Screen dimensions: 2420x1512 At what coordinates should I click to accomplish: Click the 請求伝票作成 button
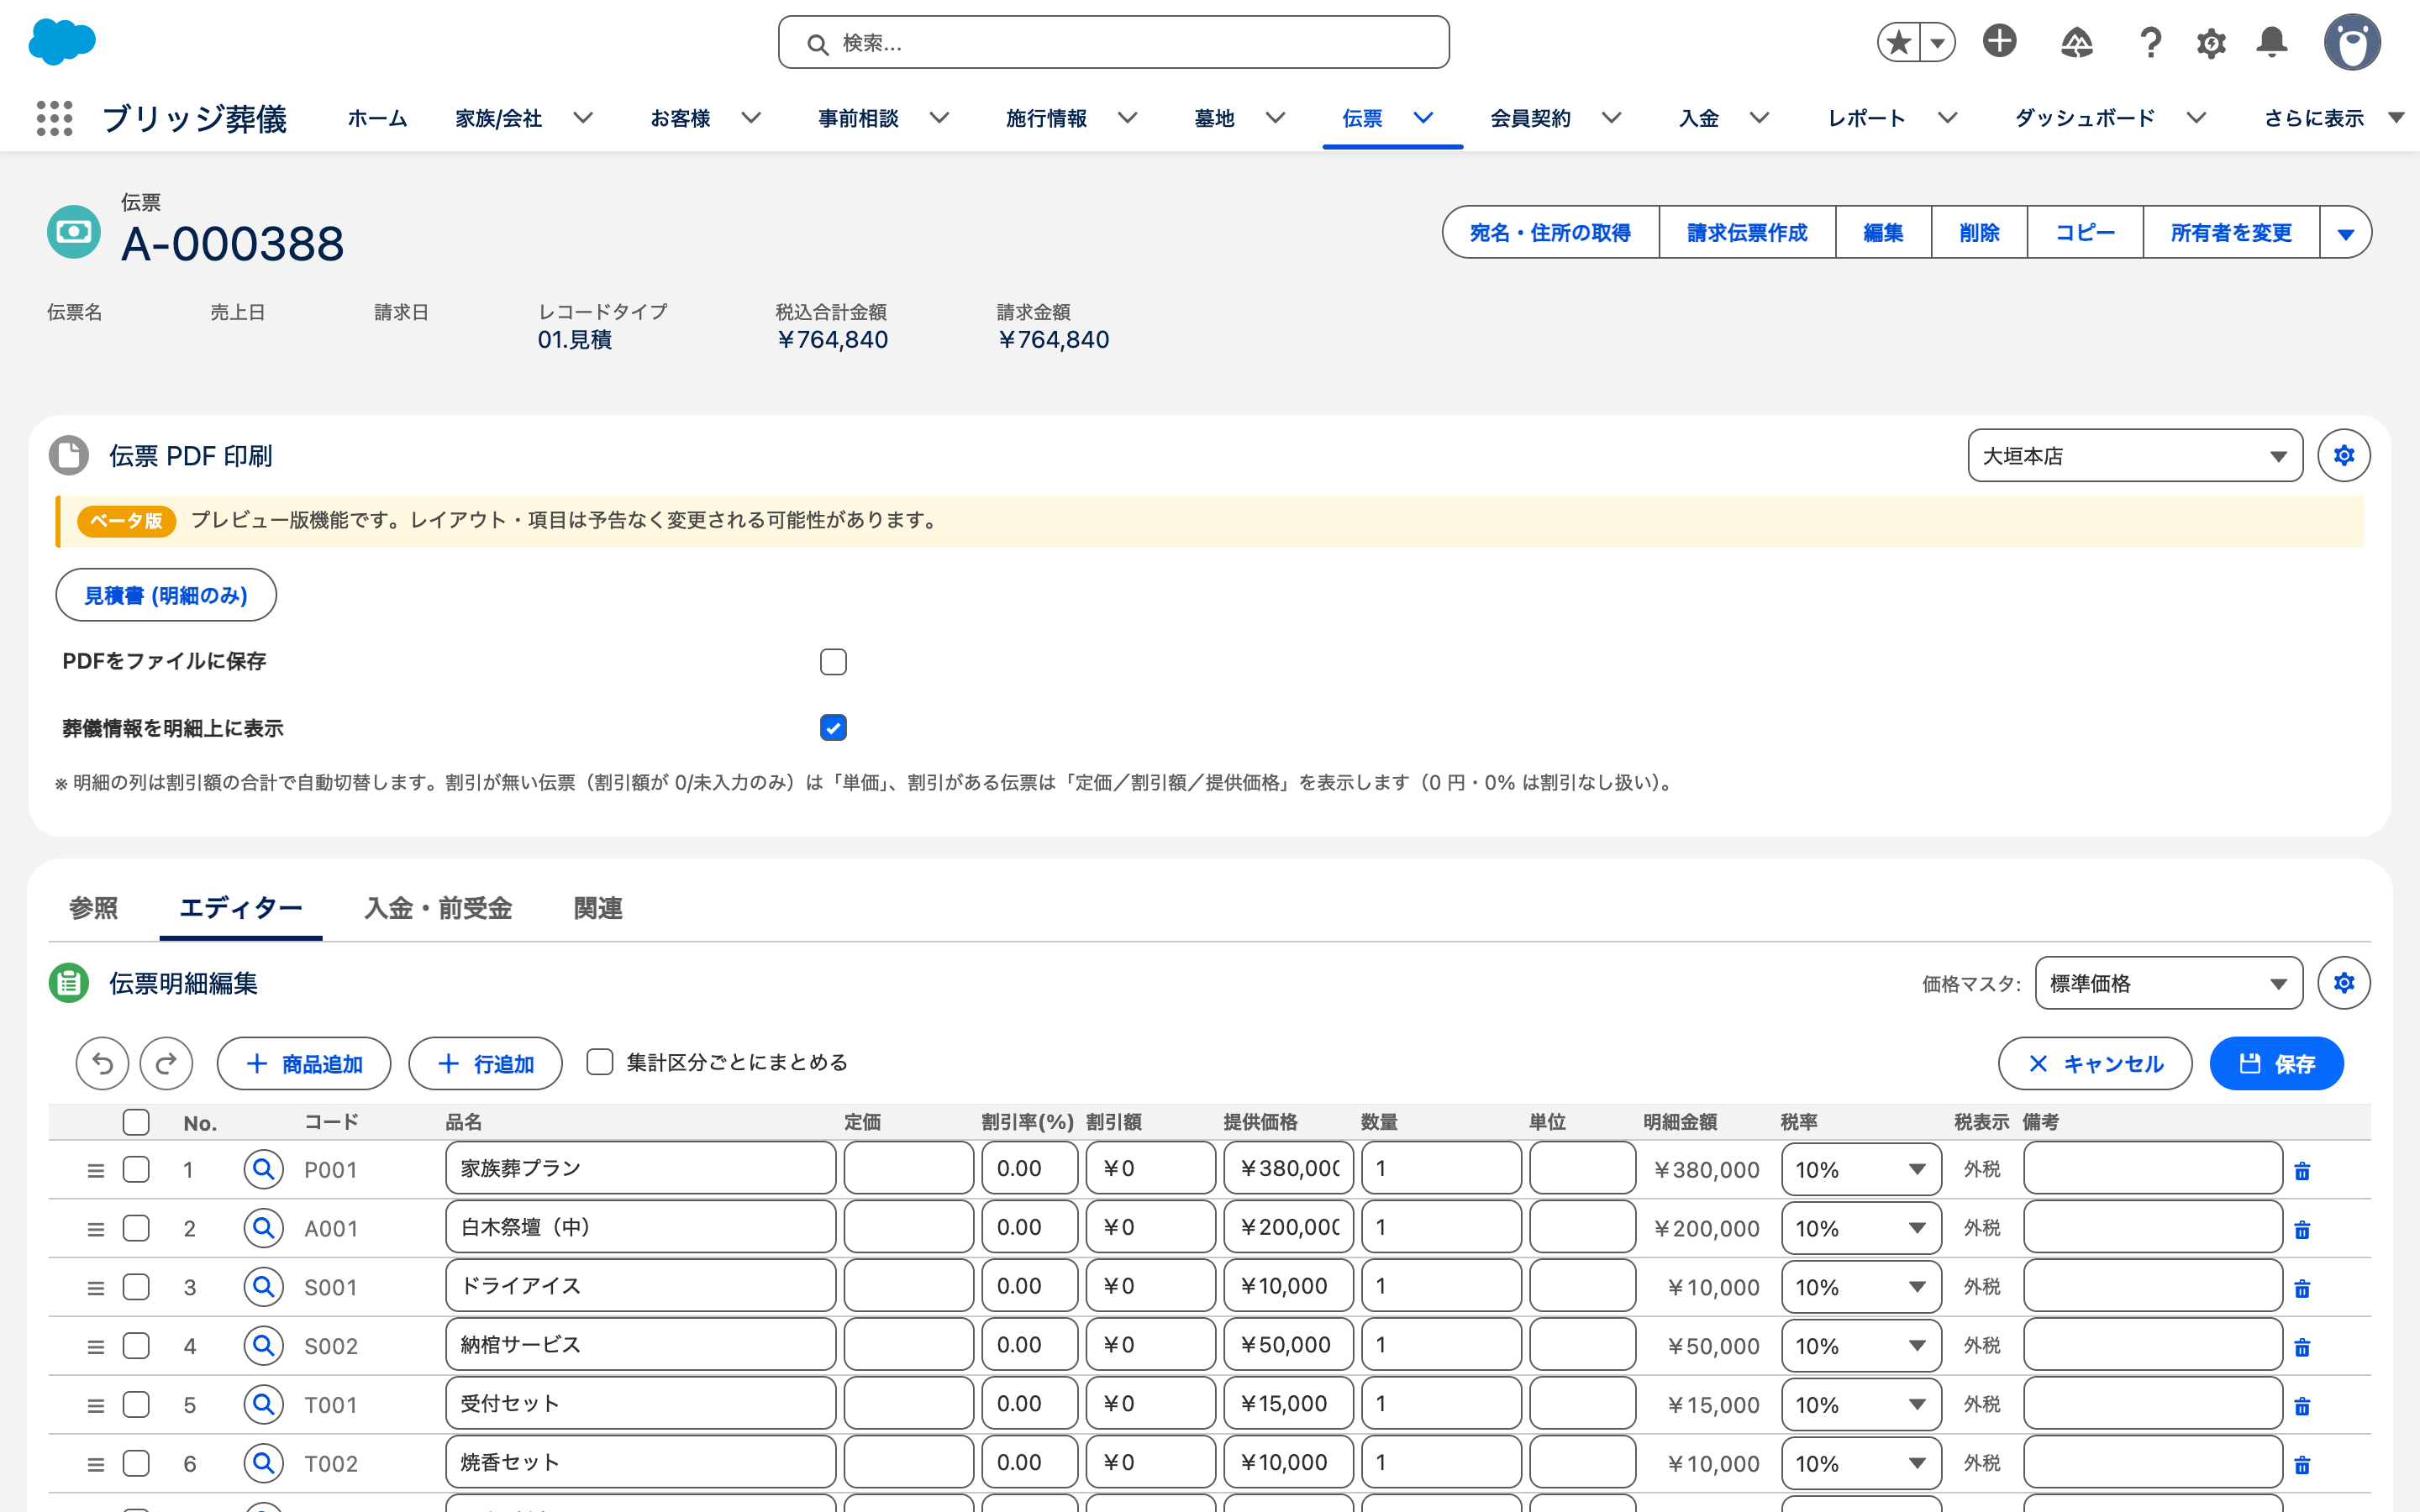[x=1747, y=233]
